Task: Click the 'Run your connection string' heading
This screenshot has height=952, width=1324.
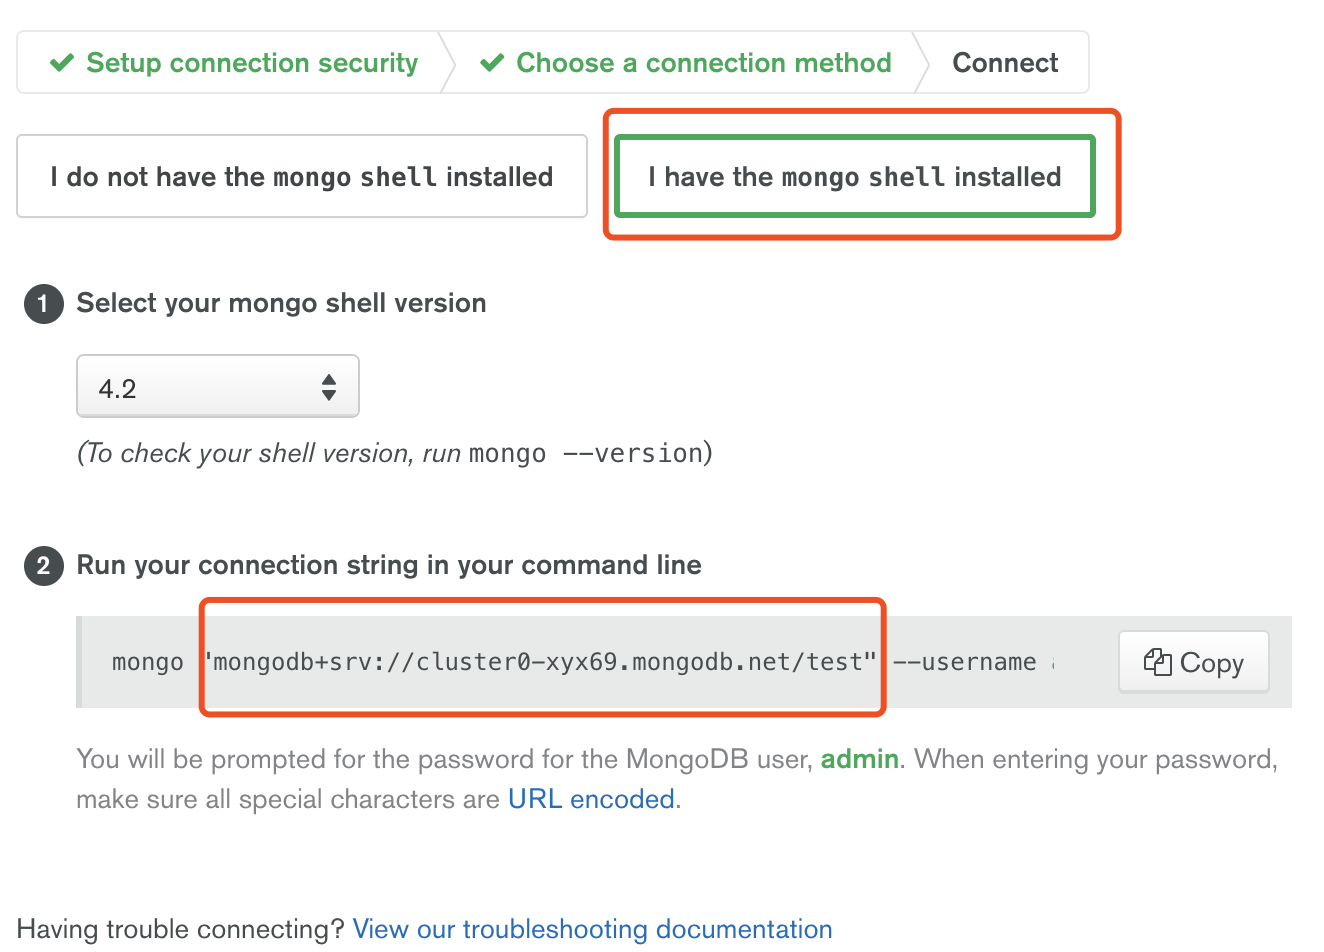Action: point(389,565)
